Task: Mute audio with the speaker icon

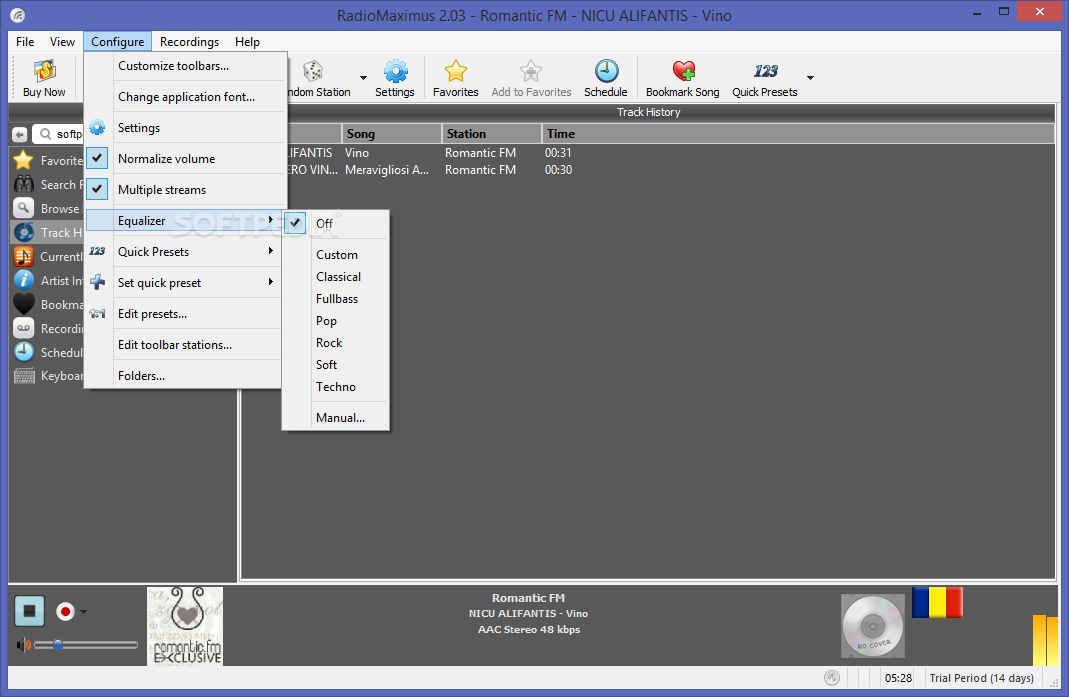Action: [x=23, y=644]
